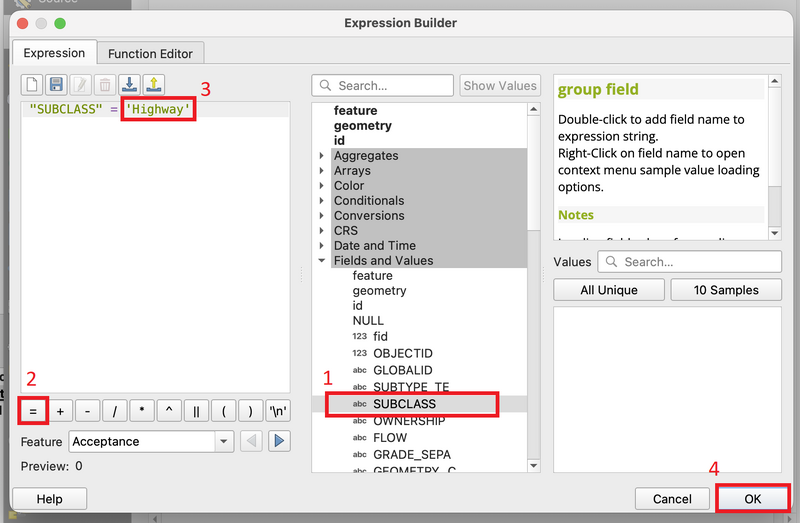Viewport: 800px width, 523px height.
Task: Insert the caret power operator
Action: [x=169, y=411]
